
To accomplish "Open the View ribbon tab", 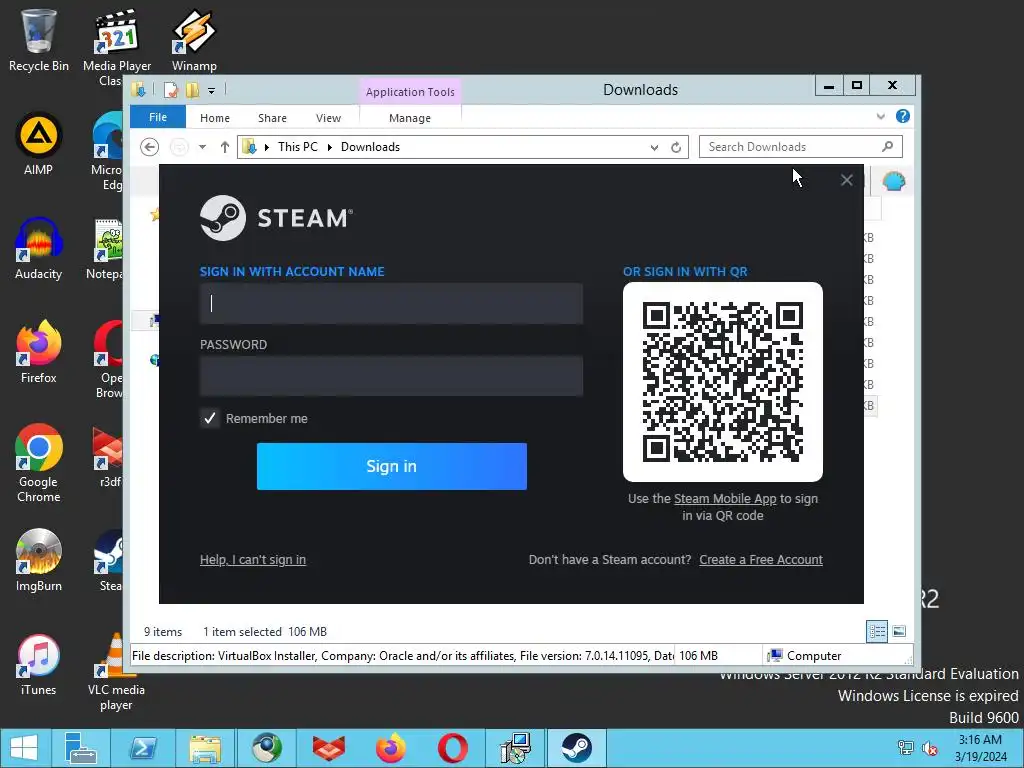I will coord(328,118).
